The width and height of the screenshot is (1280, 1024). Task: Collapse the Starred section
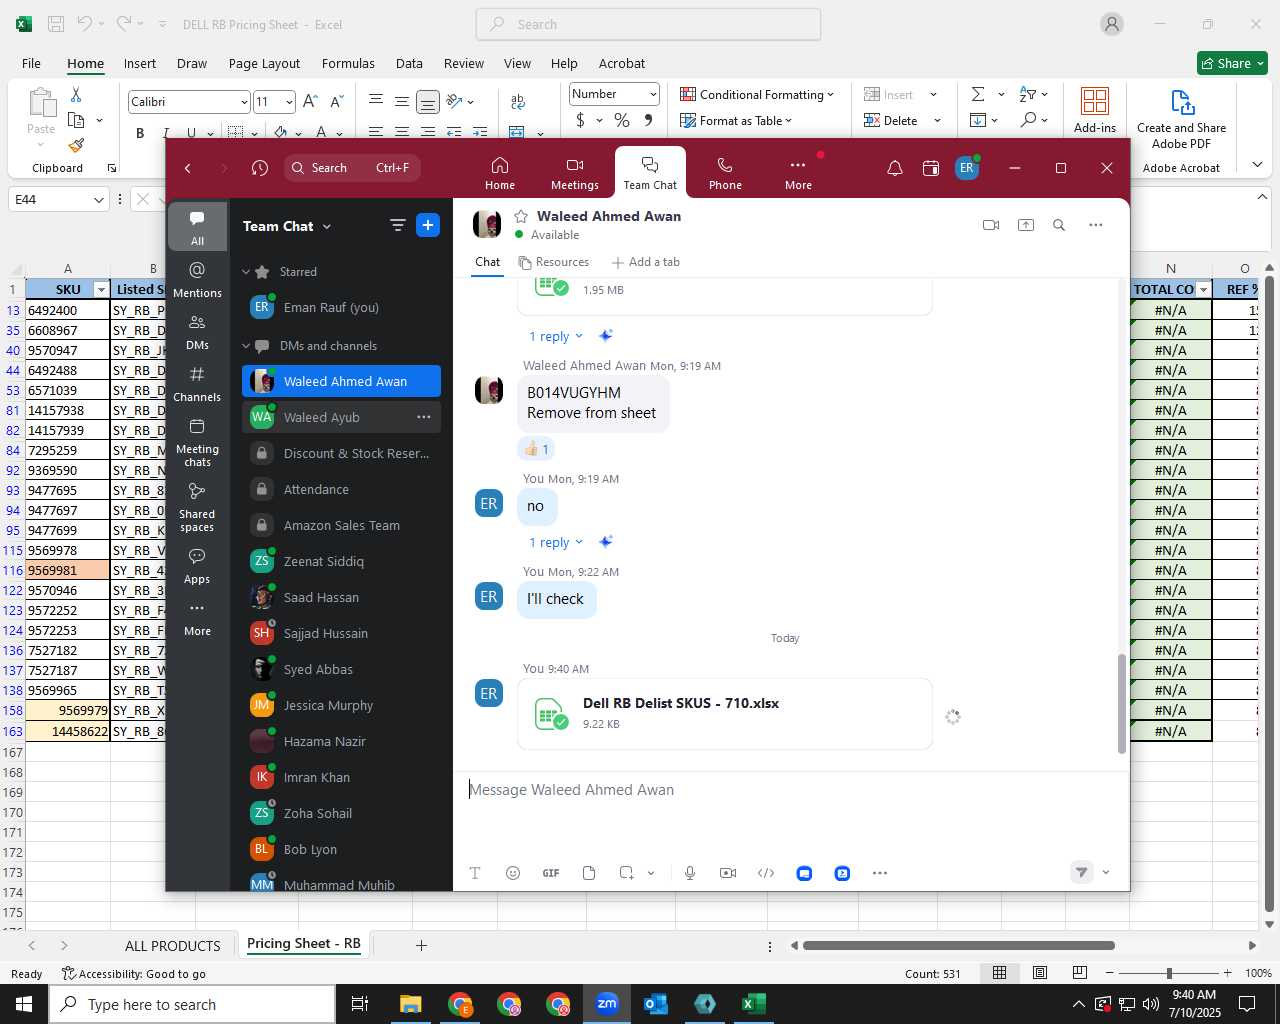tap(246, 272)
